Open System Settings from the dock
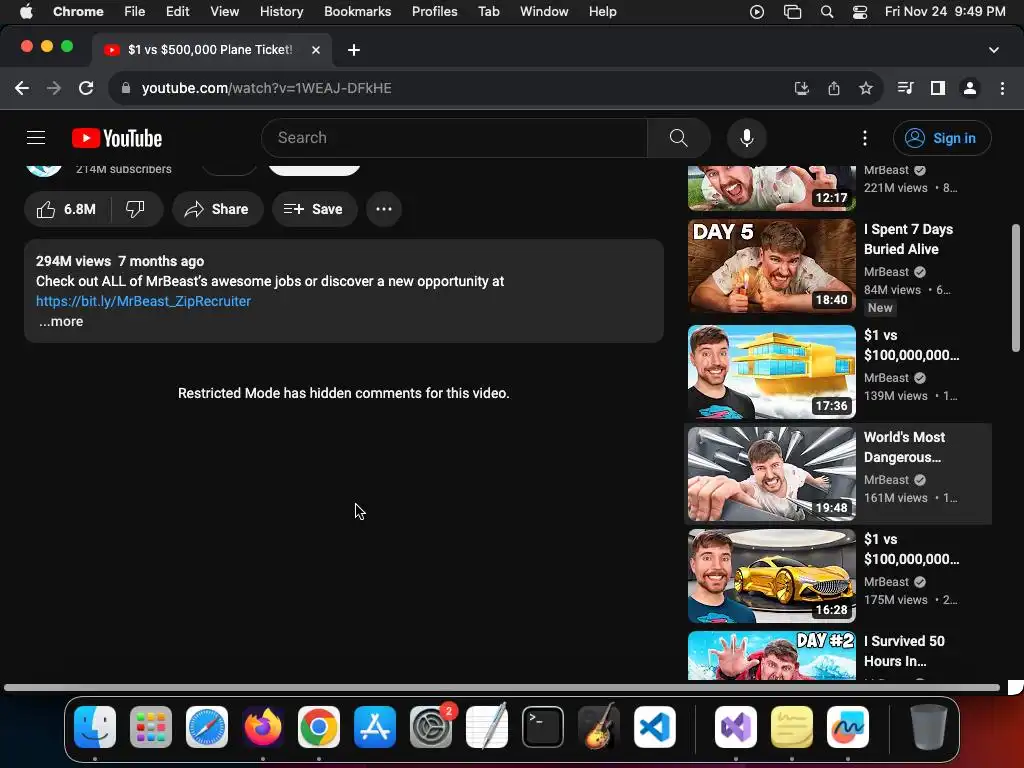1024x768 pixels. click(x=431, y=727)
